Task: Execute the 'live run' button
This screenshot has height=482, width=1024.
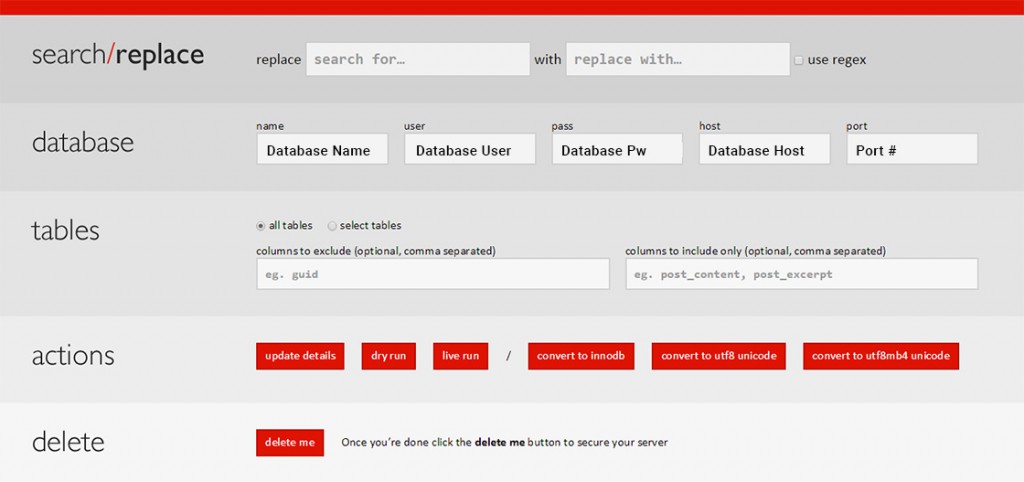Action: (x=460, y=356)
